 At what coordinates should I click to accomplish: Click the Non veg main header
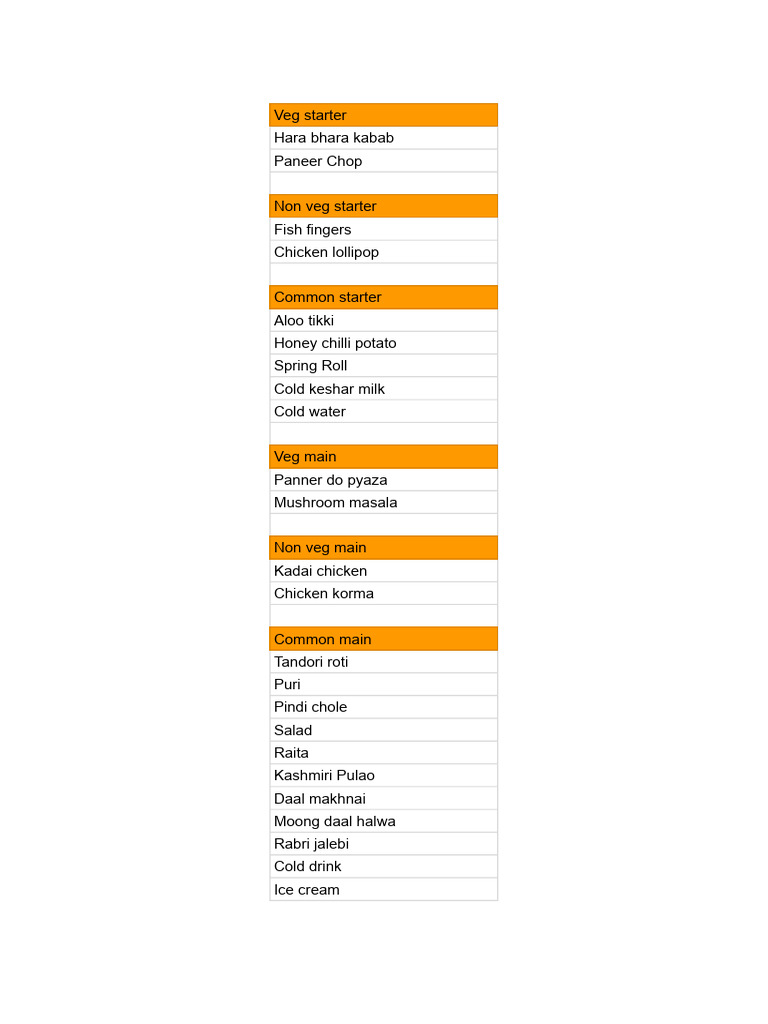tap(383, 548)
